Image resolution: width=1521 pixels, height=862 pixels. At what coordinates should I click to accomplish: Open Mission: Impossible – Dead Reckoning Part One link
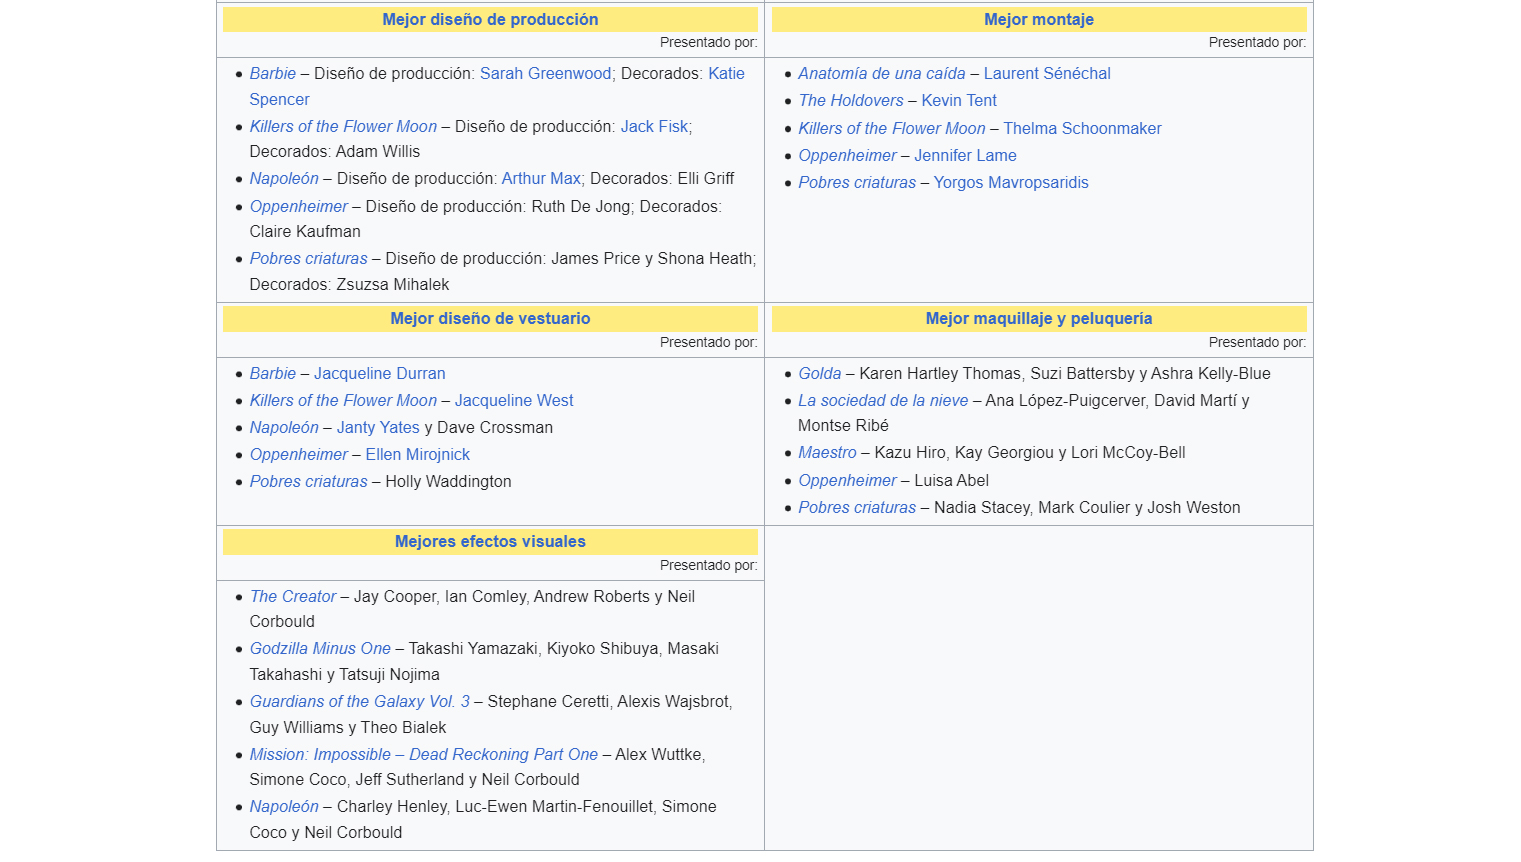424,754
